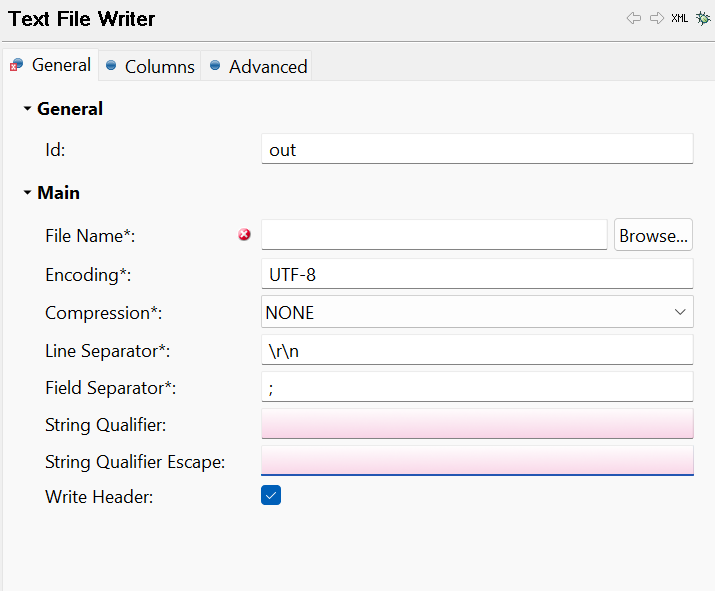The height and width of the screenshot is (591, 715).
Task: Click the Encoding field showing UTF-8
Action: coord(477,273)
